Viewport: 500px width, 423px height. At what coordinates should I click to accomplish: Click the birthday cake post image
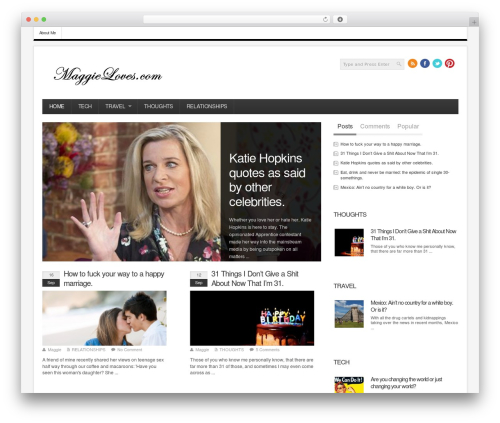point(252,318)
